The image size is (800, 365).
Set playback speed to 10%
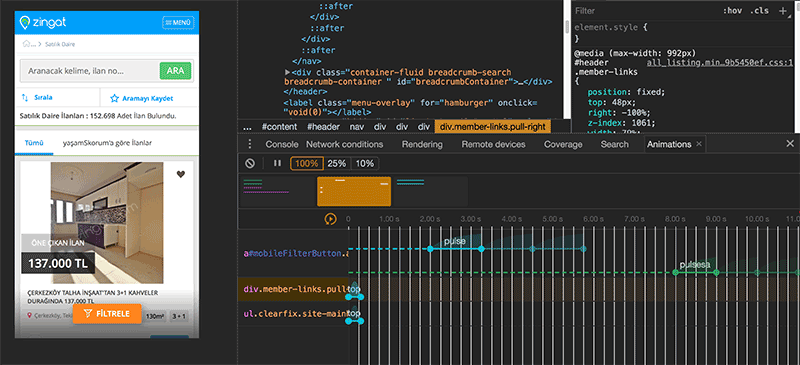coord(365,163)
